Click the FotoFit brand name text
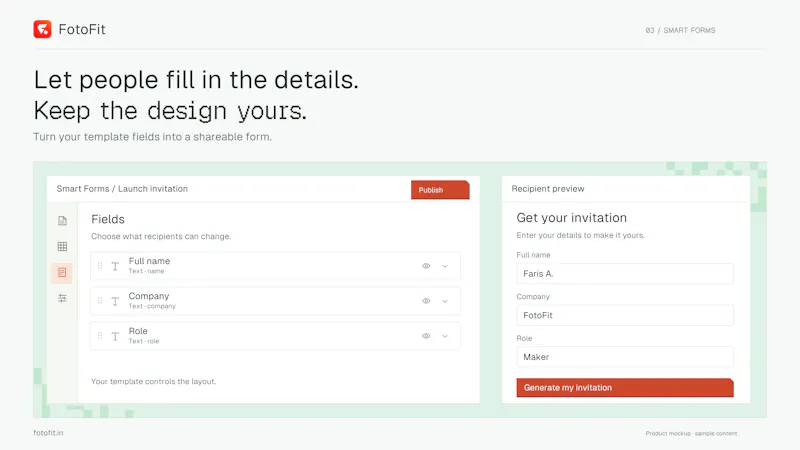This screenshot has height=450, width=800. click(x=82, y=29)
